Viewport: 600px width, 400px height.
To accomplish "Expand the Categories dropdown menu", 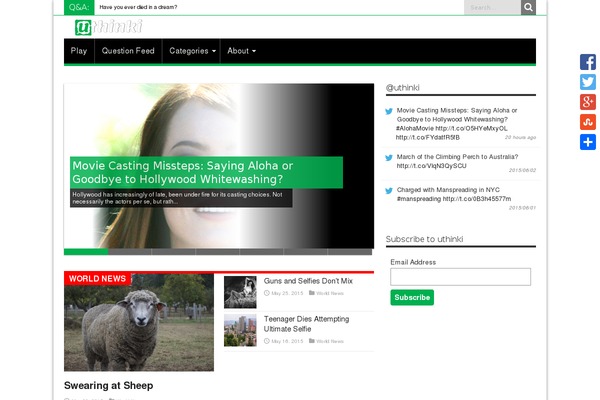I will (192, 51).
